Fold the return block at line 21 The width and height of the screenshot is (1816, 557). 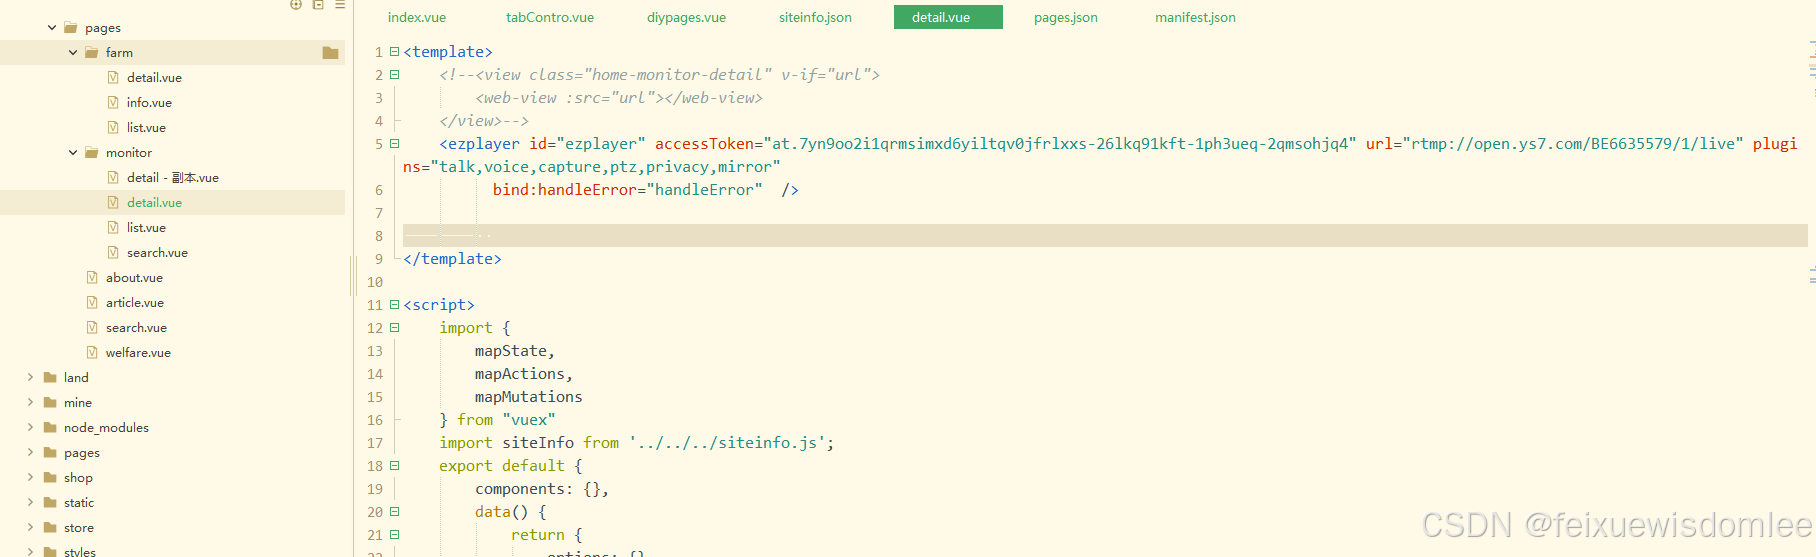394,535
